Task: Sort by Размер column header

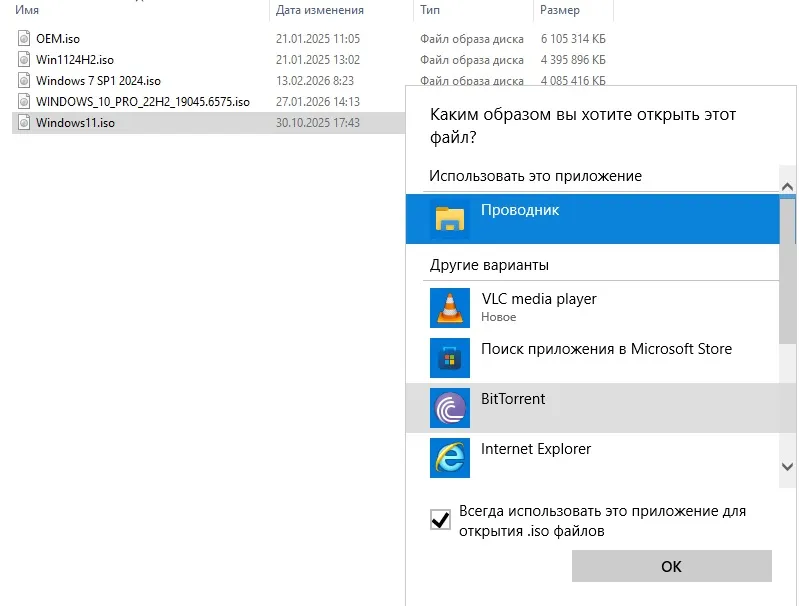Action: (560, 10)
